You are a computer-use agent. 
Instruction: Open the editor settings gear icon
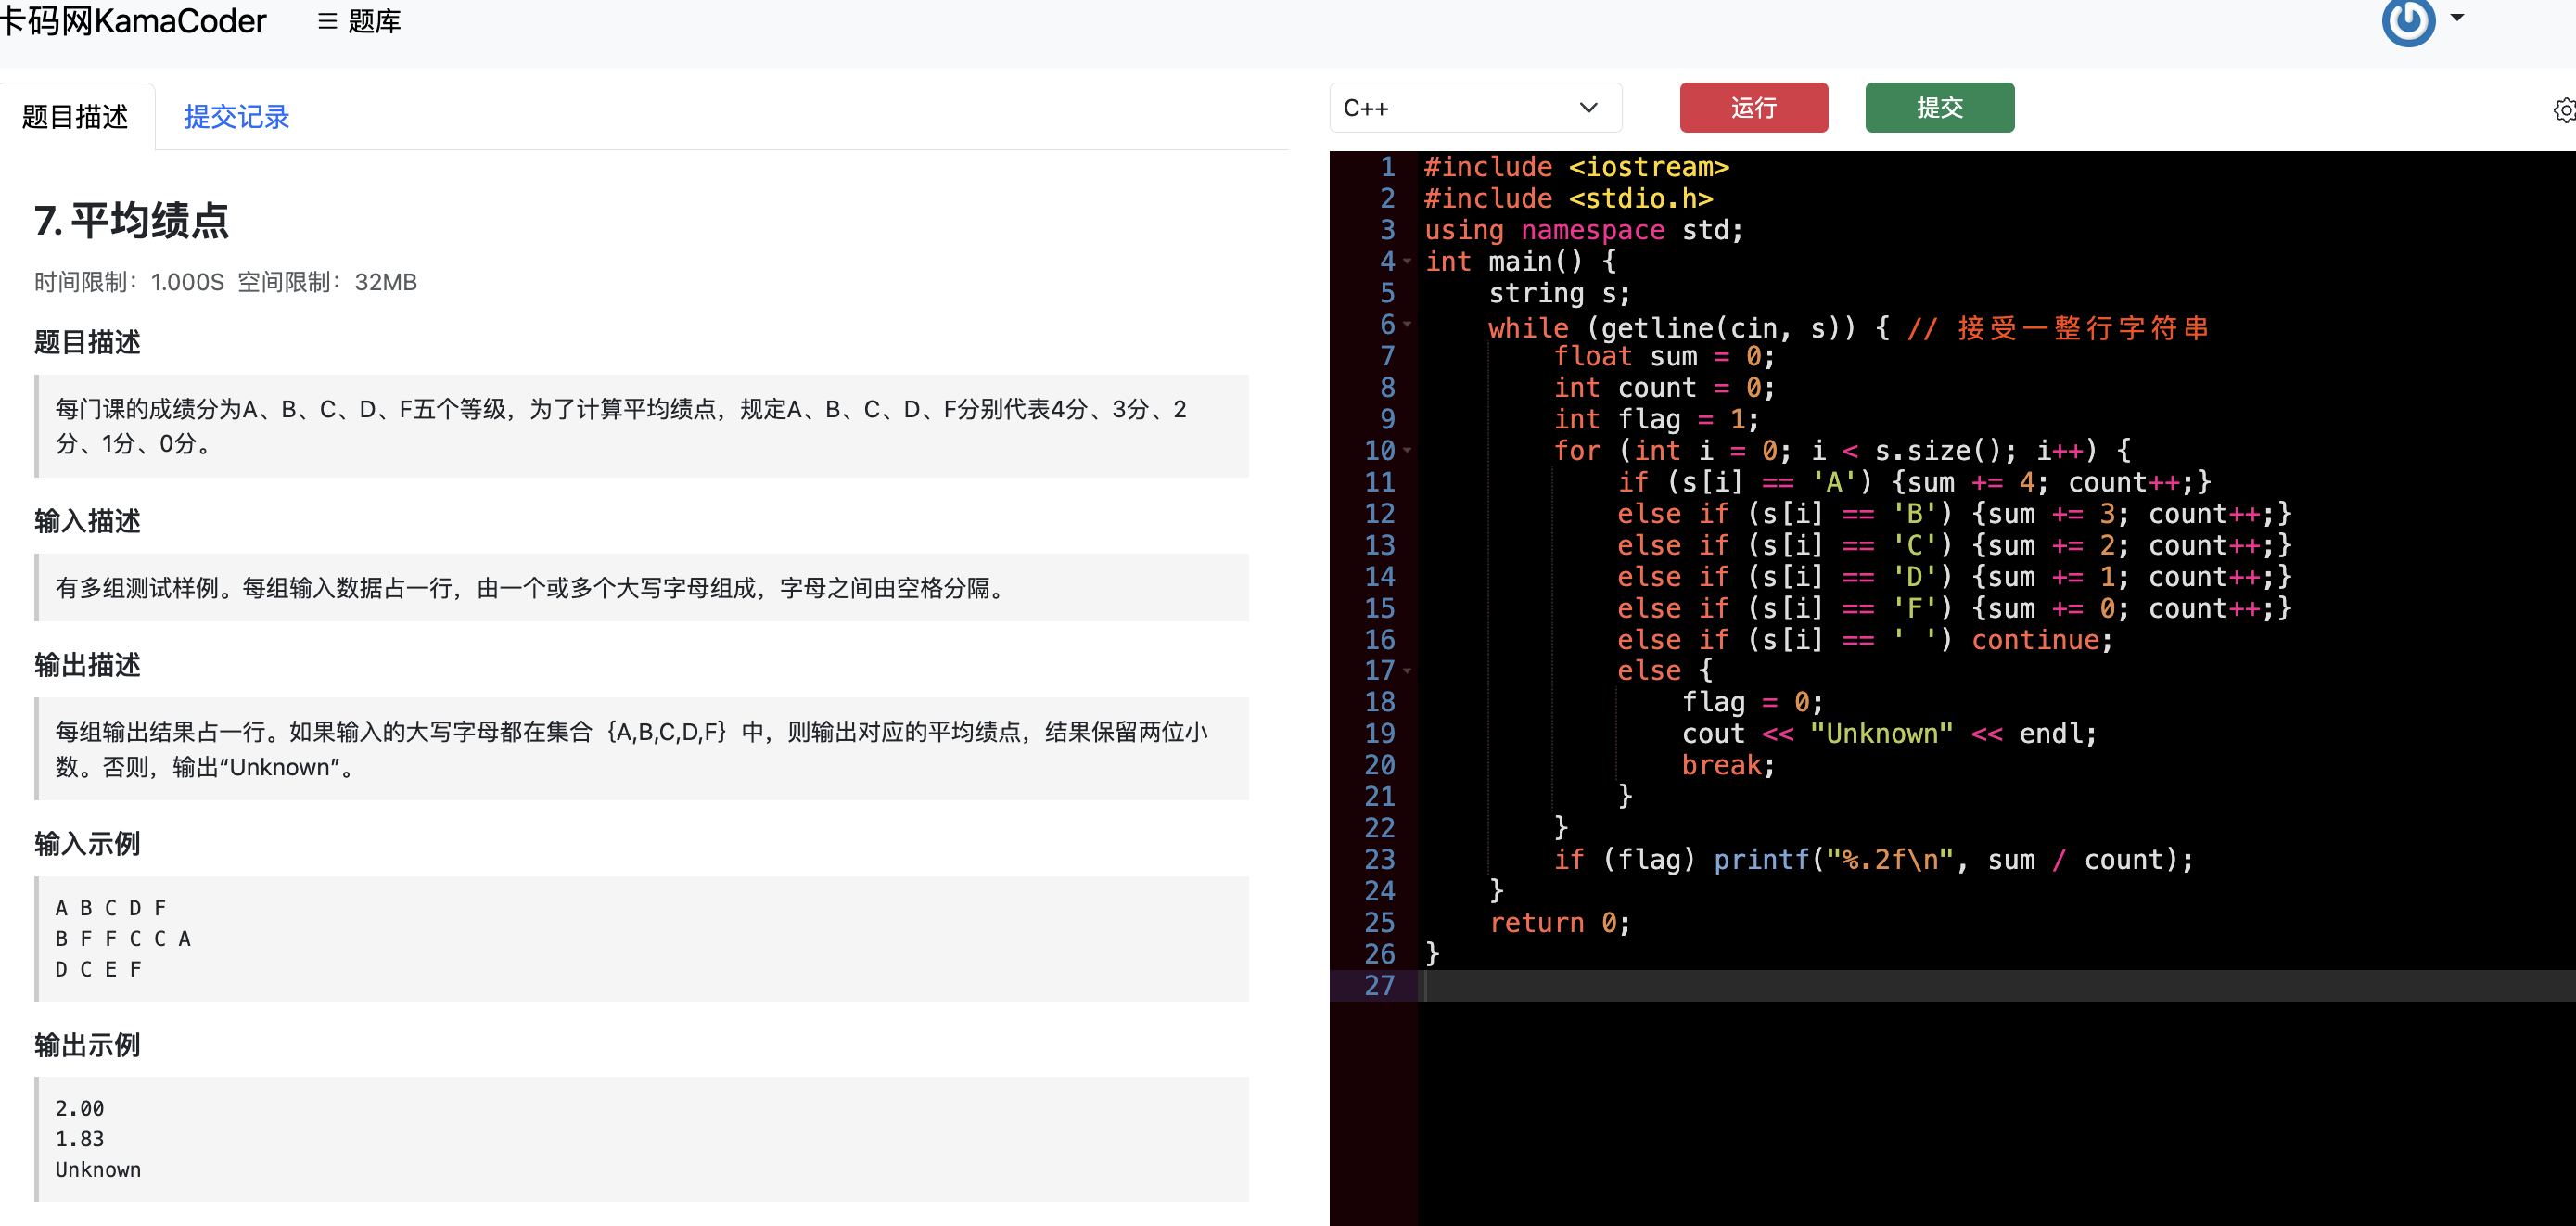tap(2564, 110)
